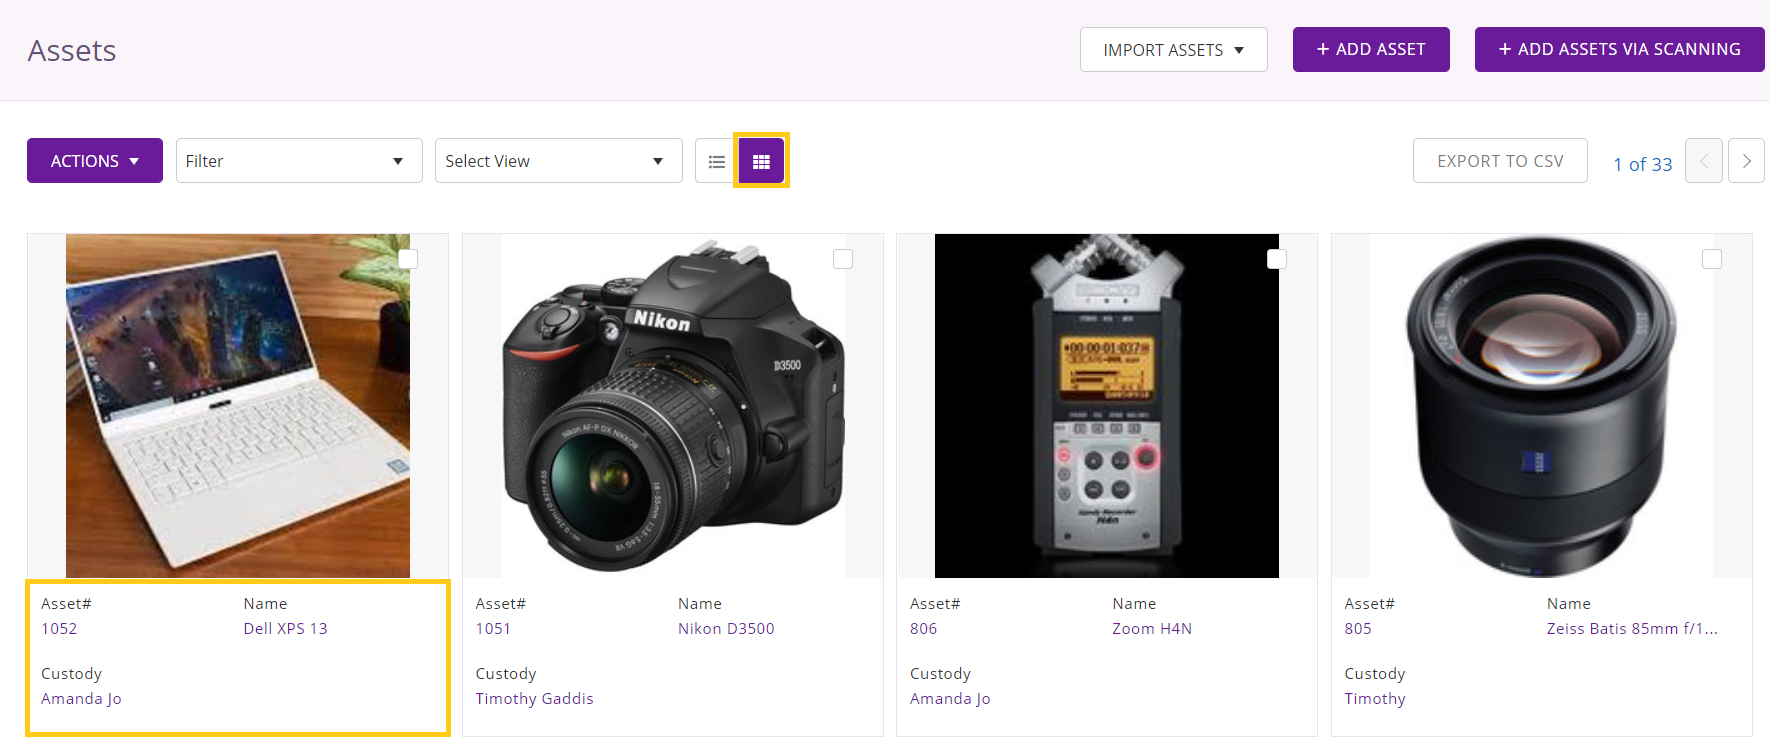Click the Export to CSV button
Image resolution: width=1769 pixels, height=746 pixels.
[1500, 161]
